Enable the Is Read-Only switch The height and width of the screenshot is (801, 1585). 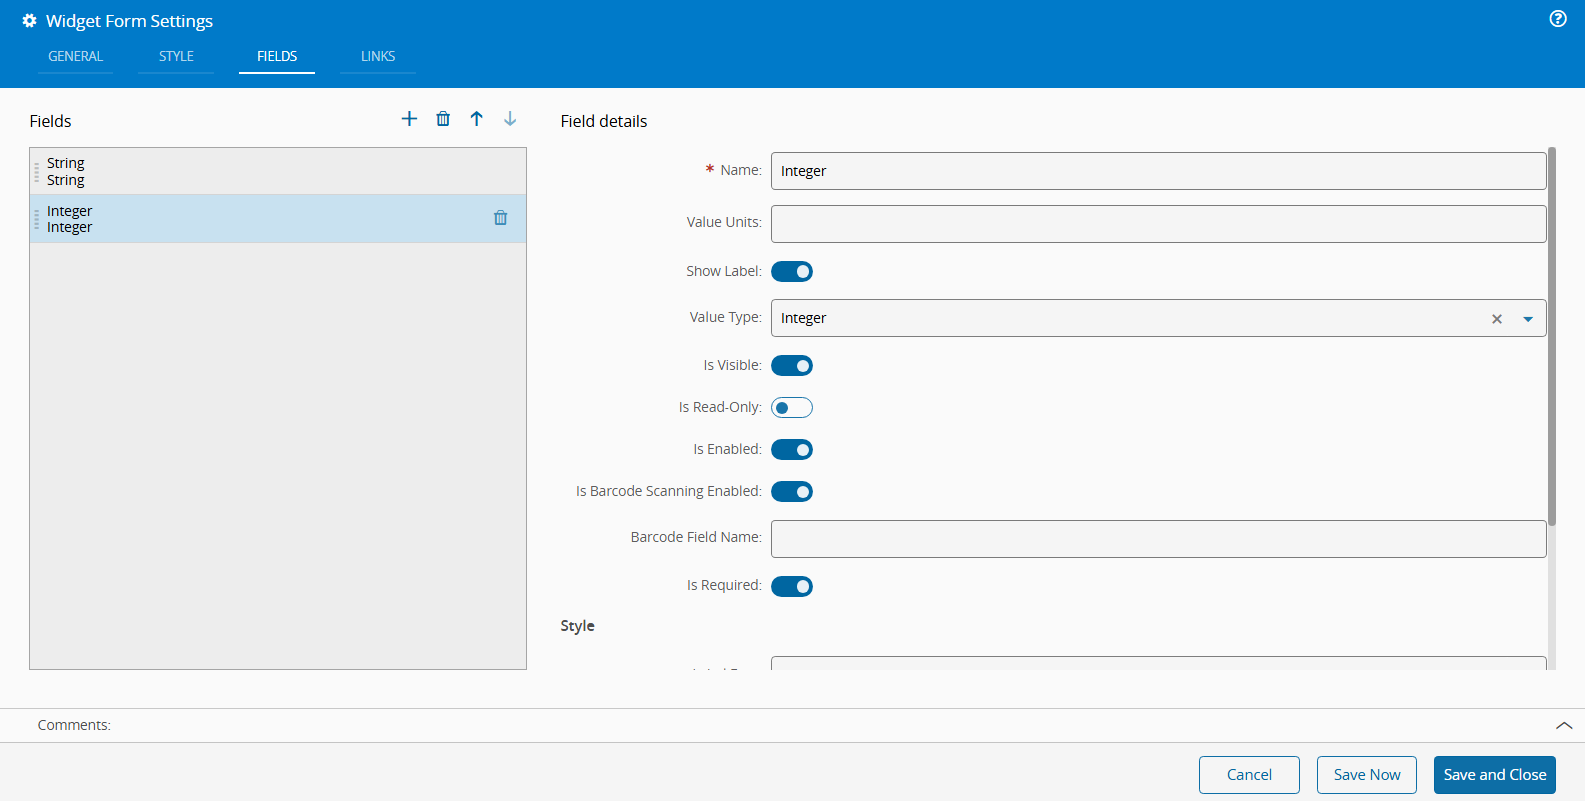pos(791,408)
